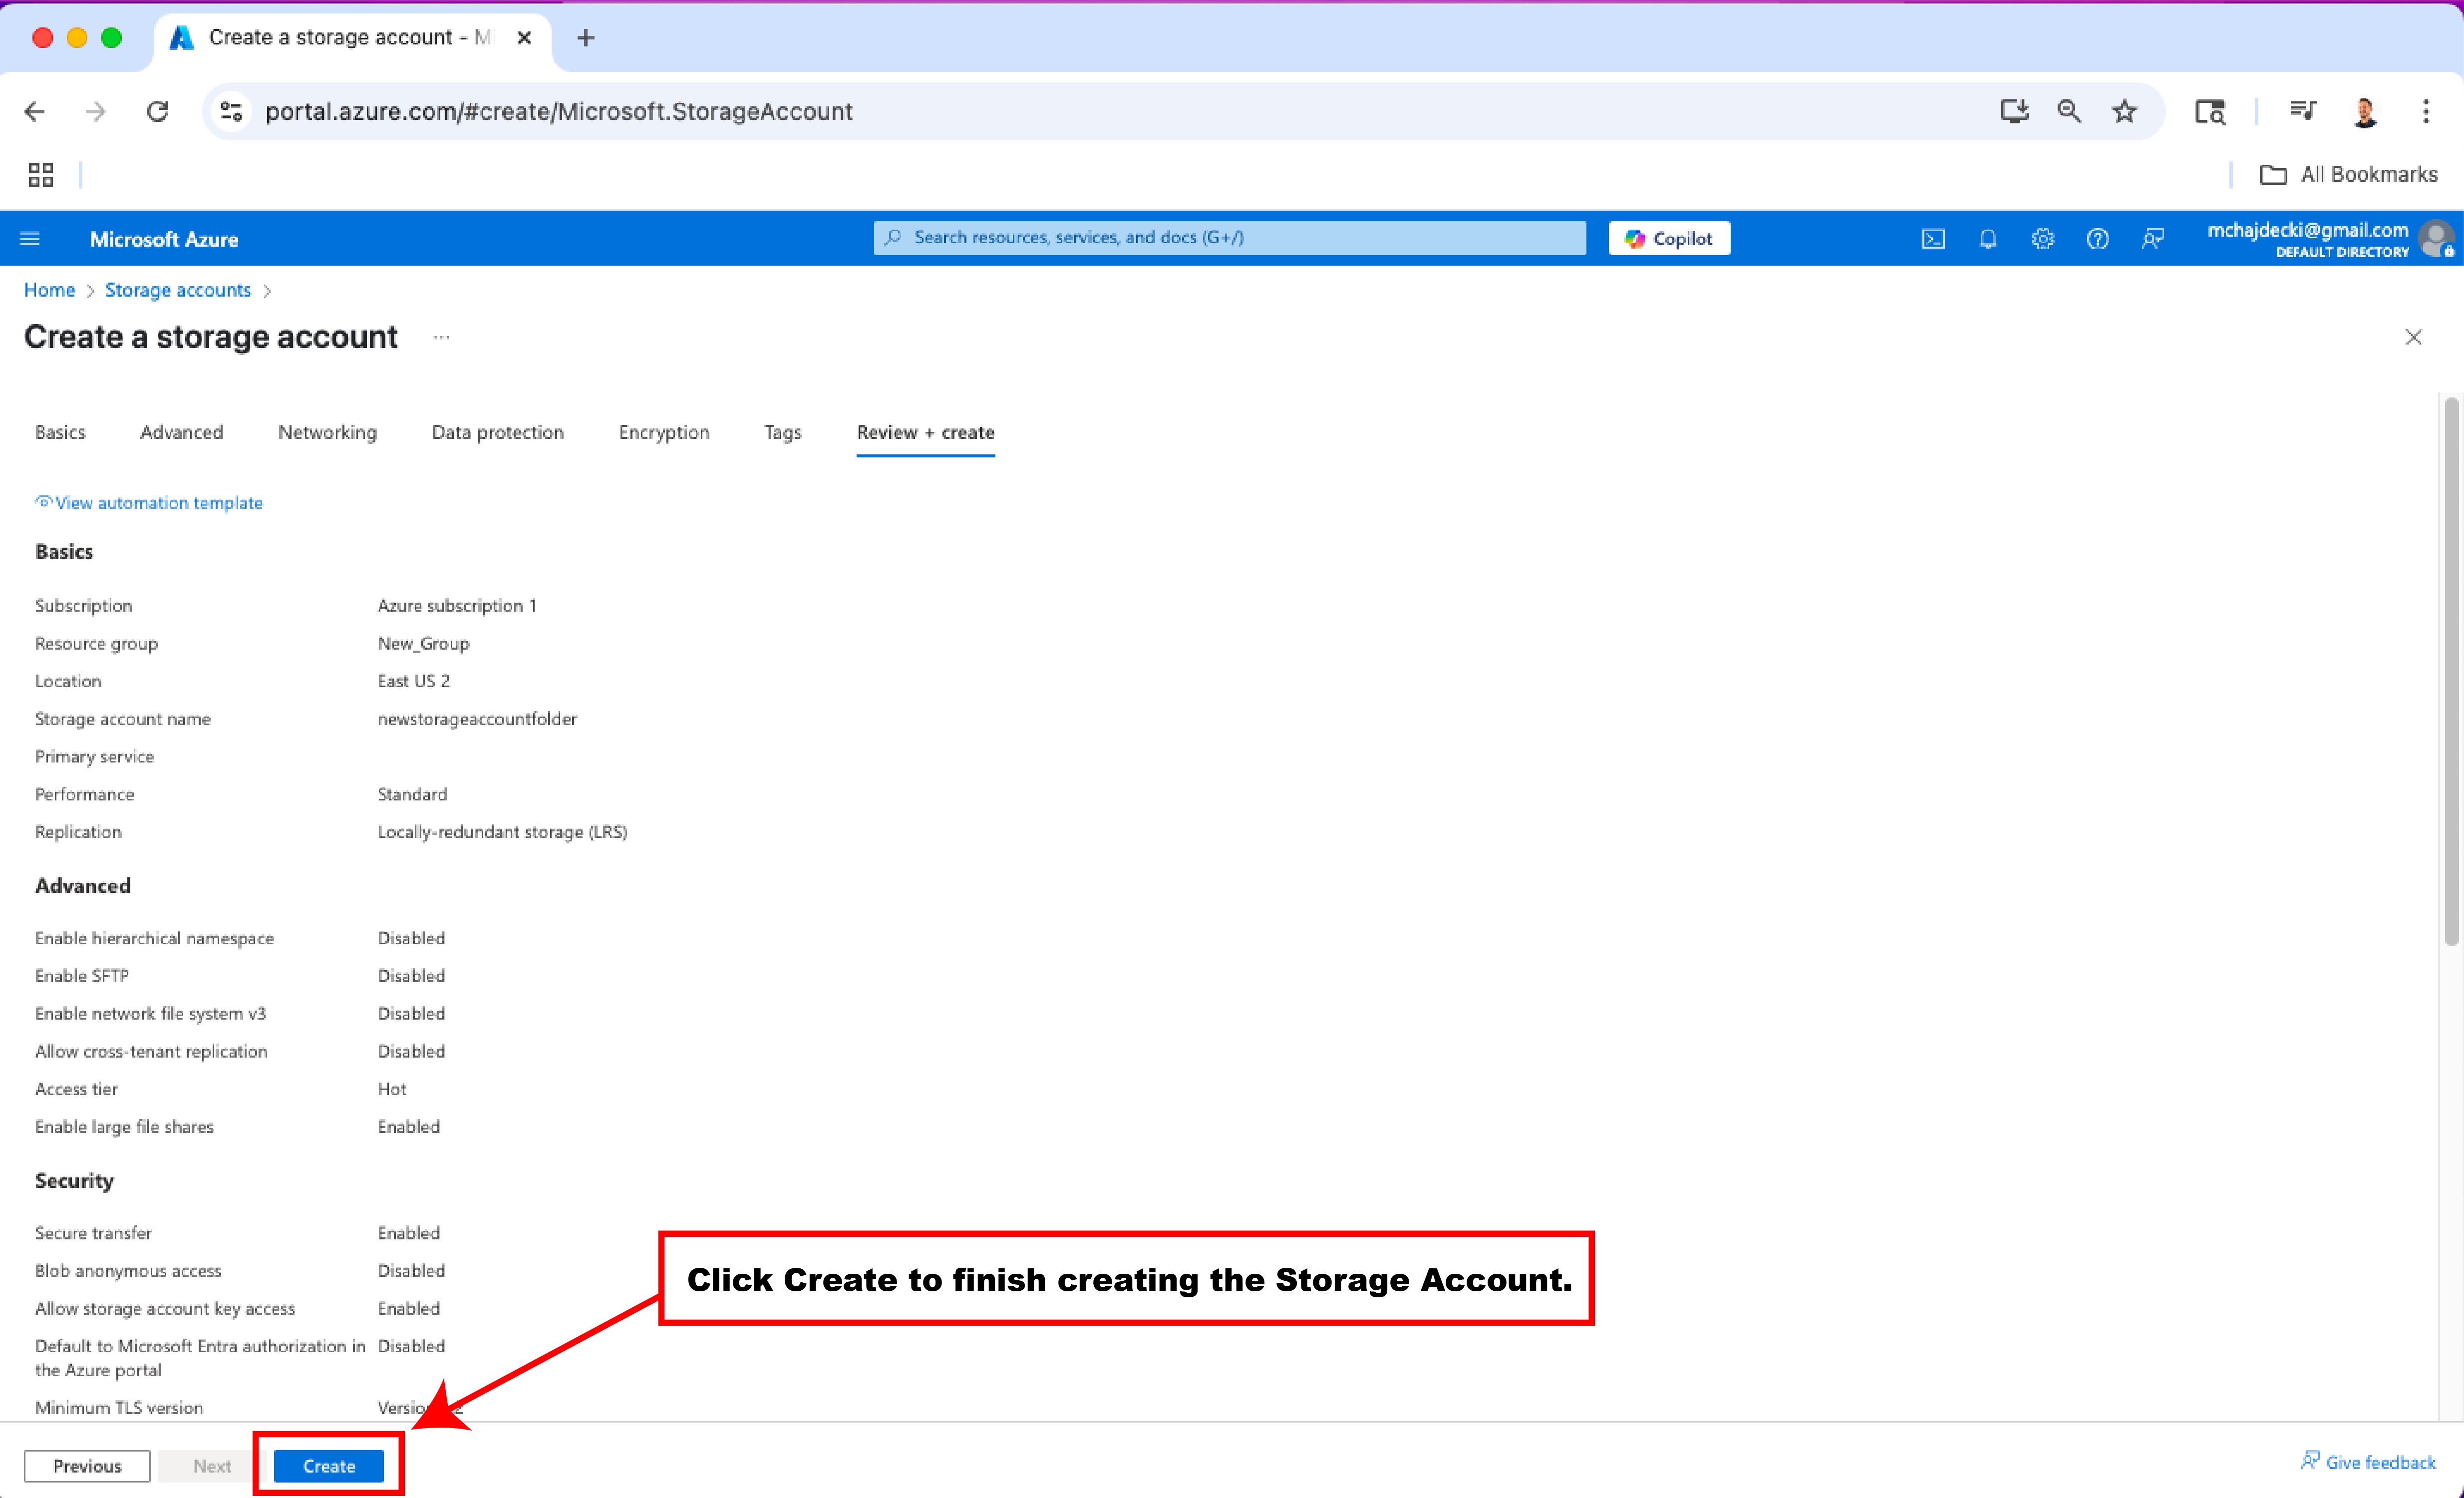Viewport: 2464px width, 1498px height.
Task: Switch to the Networking tab
Action: (x=327, y=432)
